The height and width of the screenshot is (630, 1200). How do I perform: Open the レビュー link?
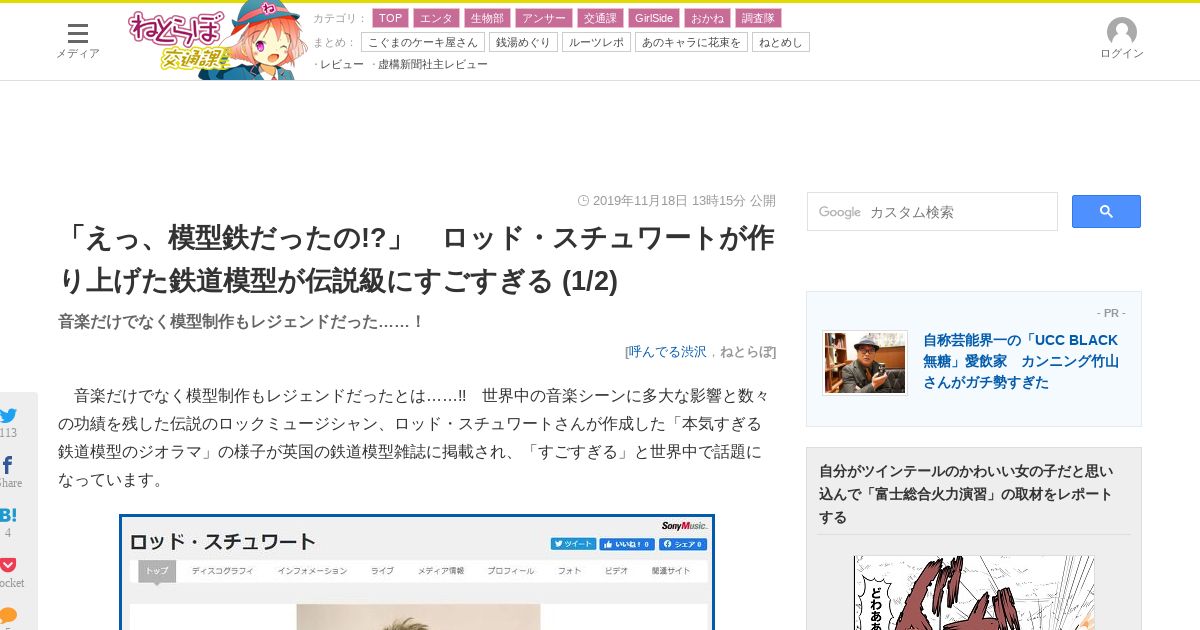[x=342, y=64]
